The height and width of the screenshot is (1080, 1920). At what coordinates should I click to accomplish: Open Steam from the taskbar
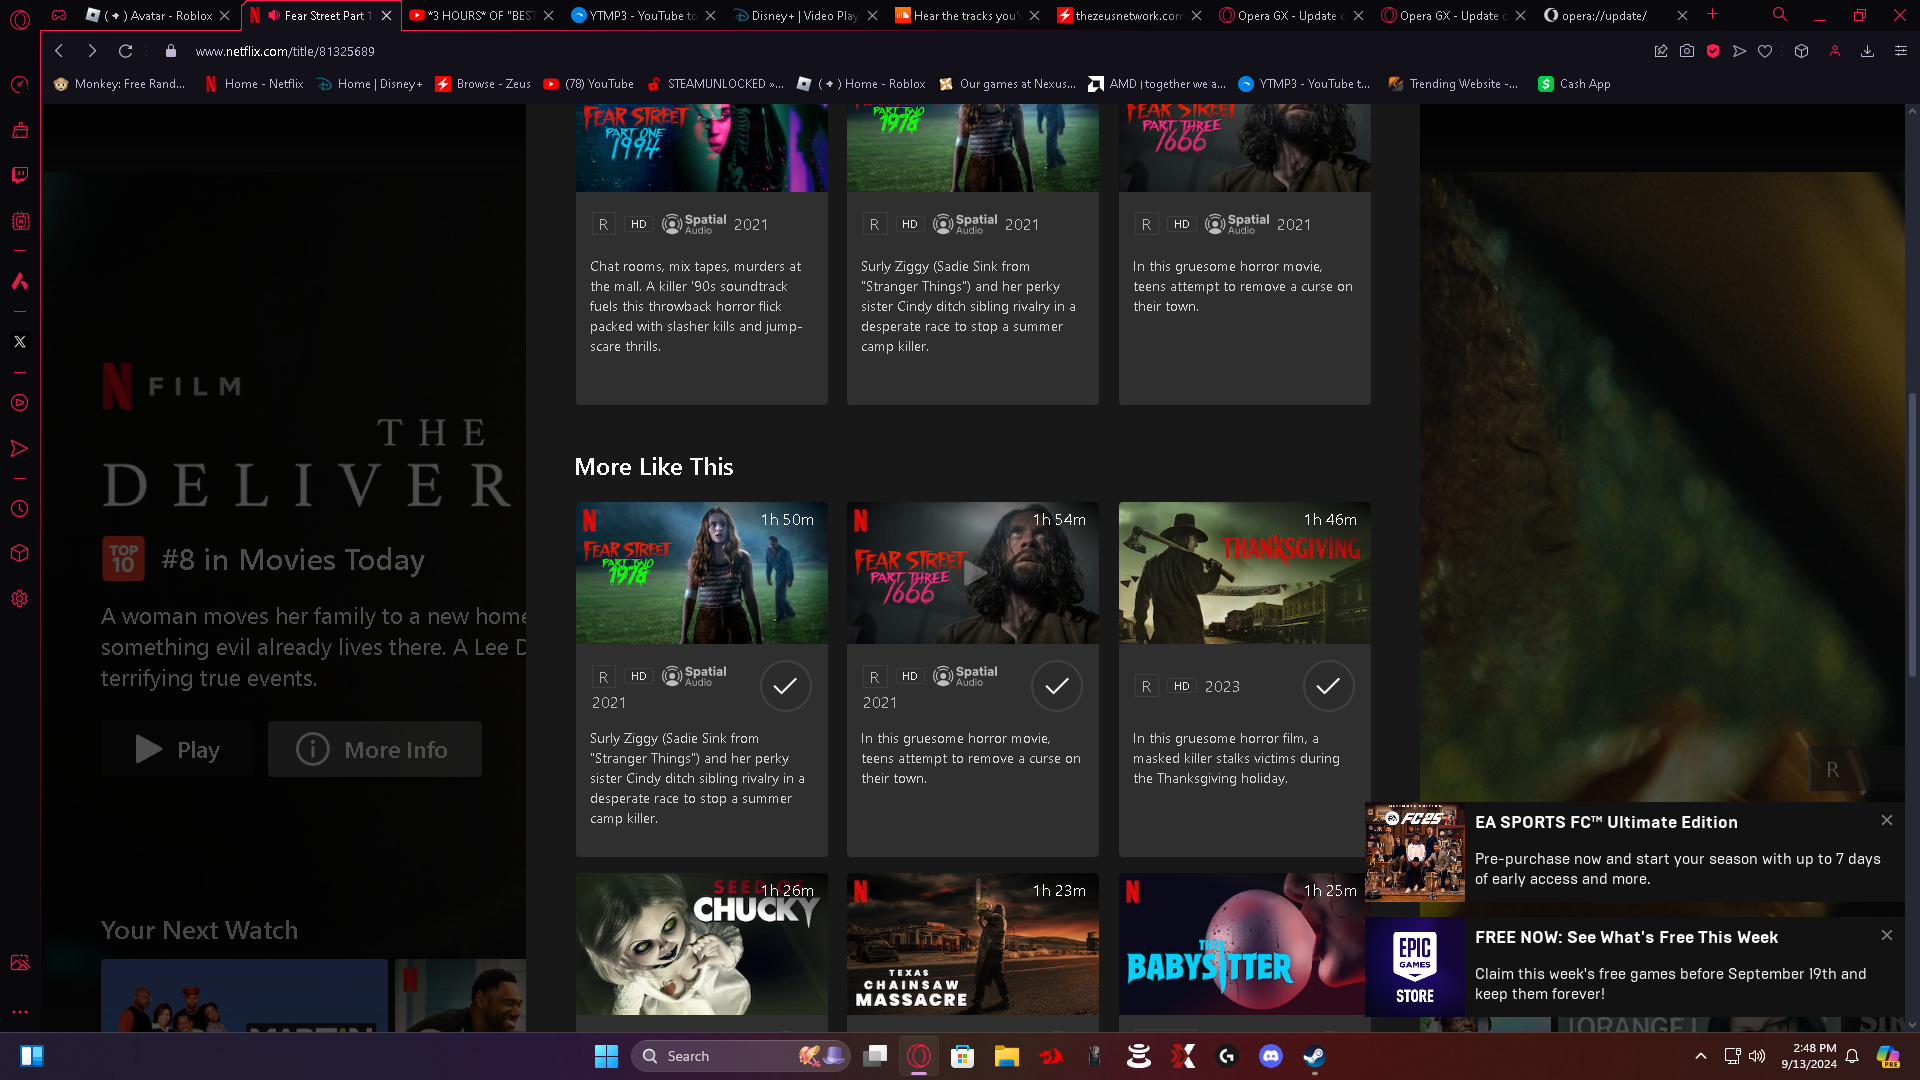1314,1056
